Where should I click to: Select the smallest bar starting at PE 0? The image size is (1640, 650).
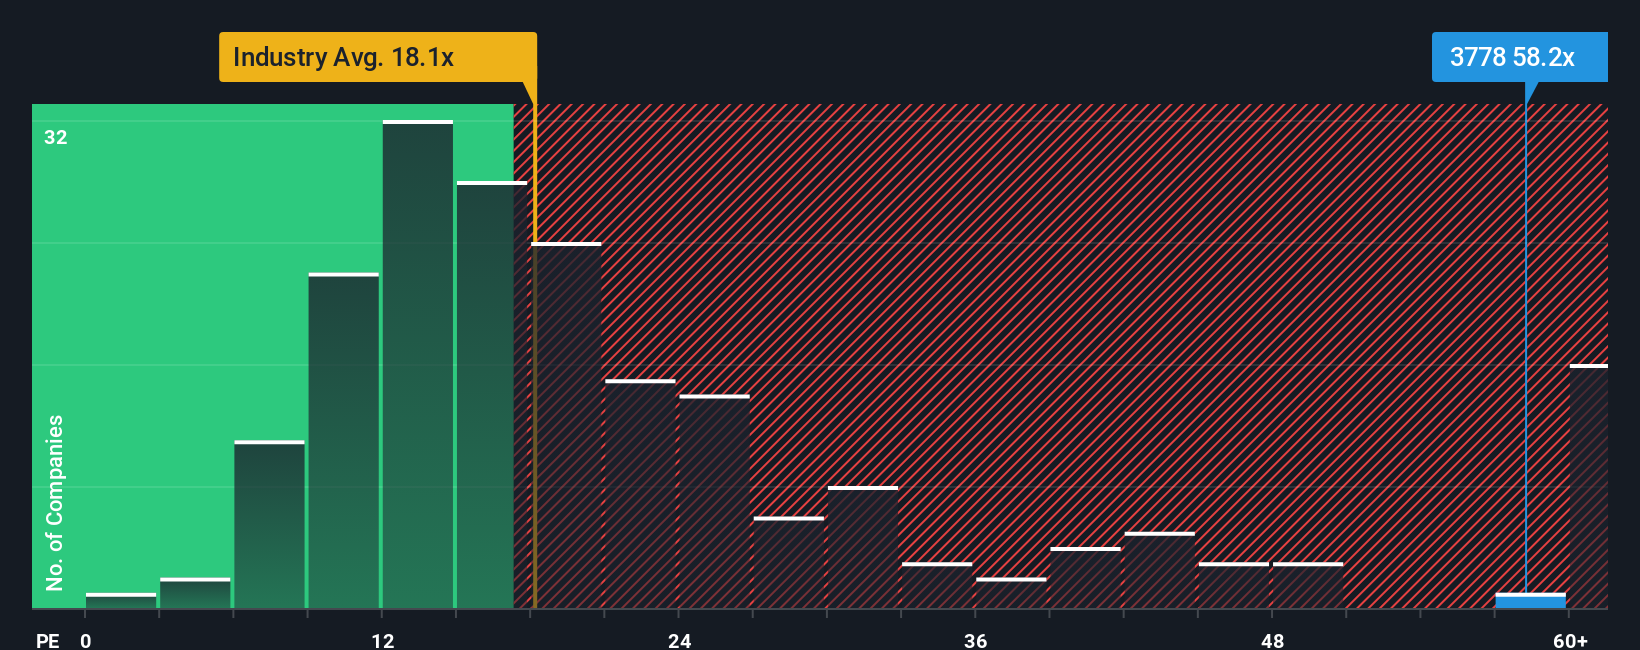(121, 600)
